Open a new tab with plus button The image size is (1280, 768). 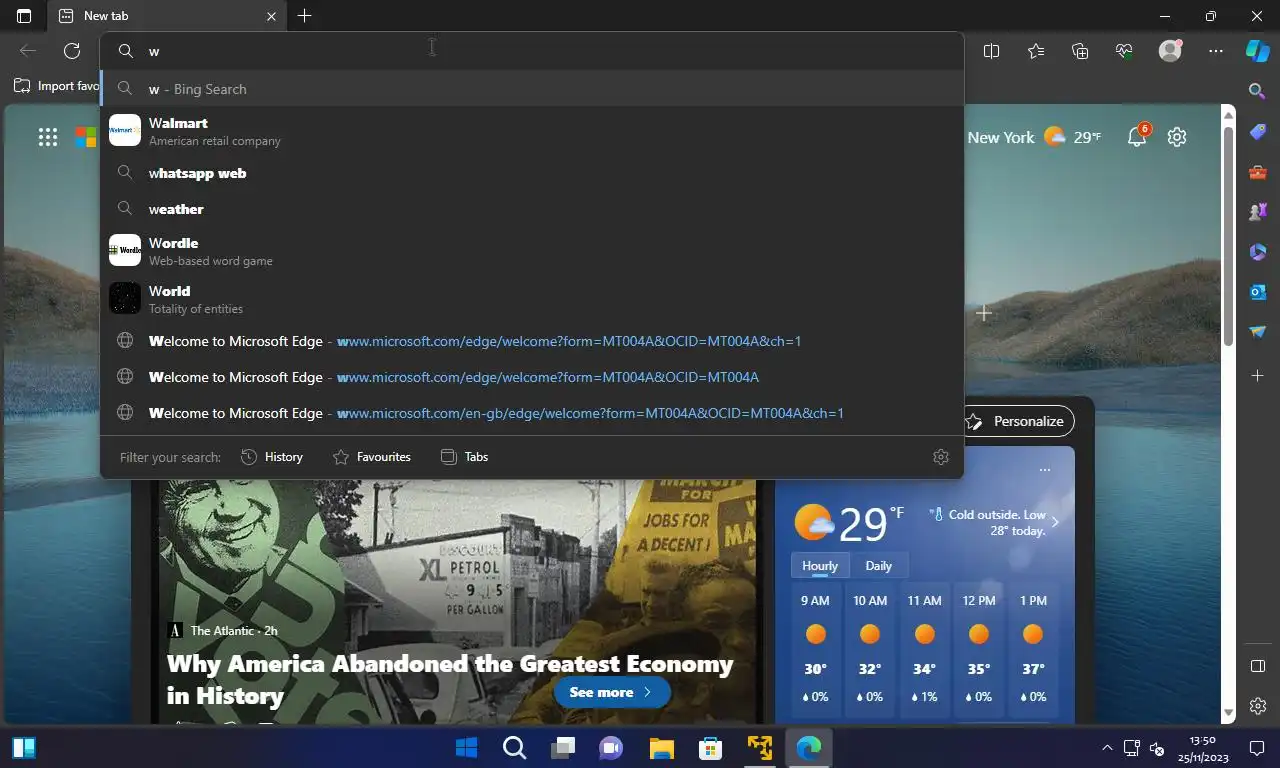(x=305, y=16)
